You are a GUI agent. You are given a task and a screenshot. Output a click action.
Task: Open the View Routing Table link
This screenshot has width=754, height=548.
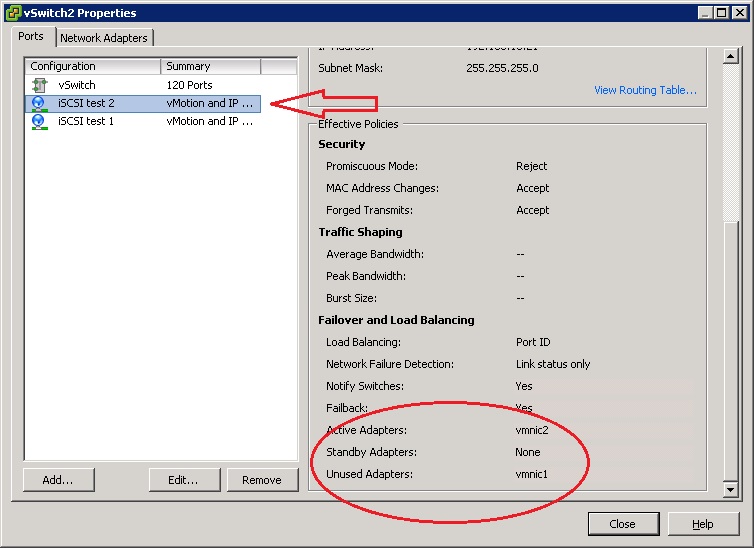[x=645, y=90]
